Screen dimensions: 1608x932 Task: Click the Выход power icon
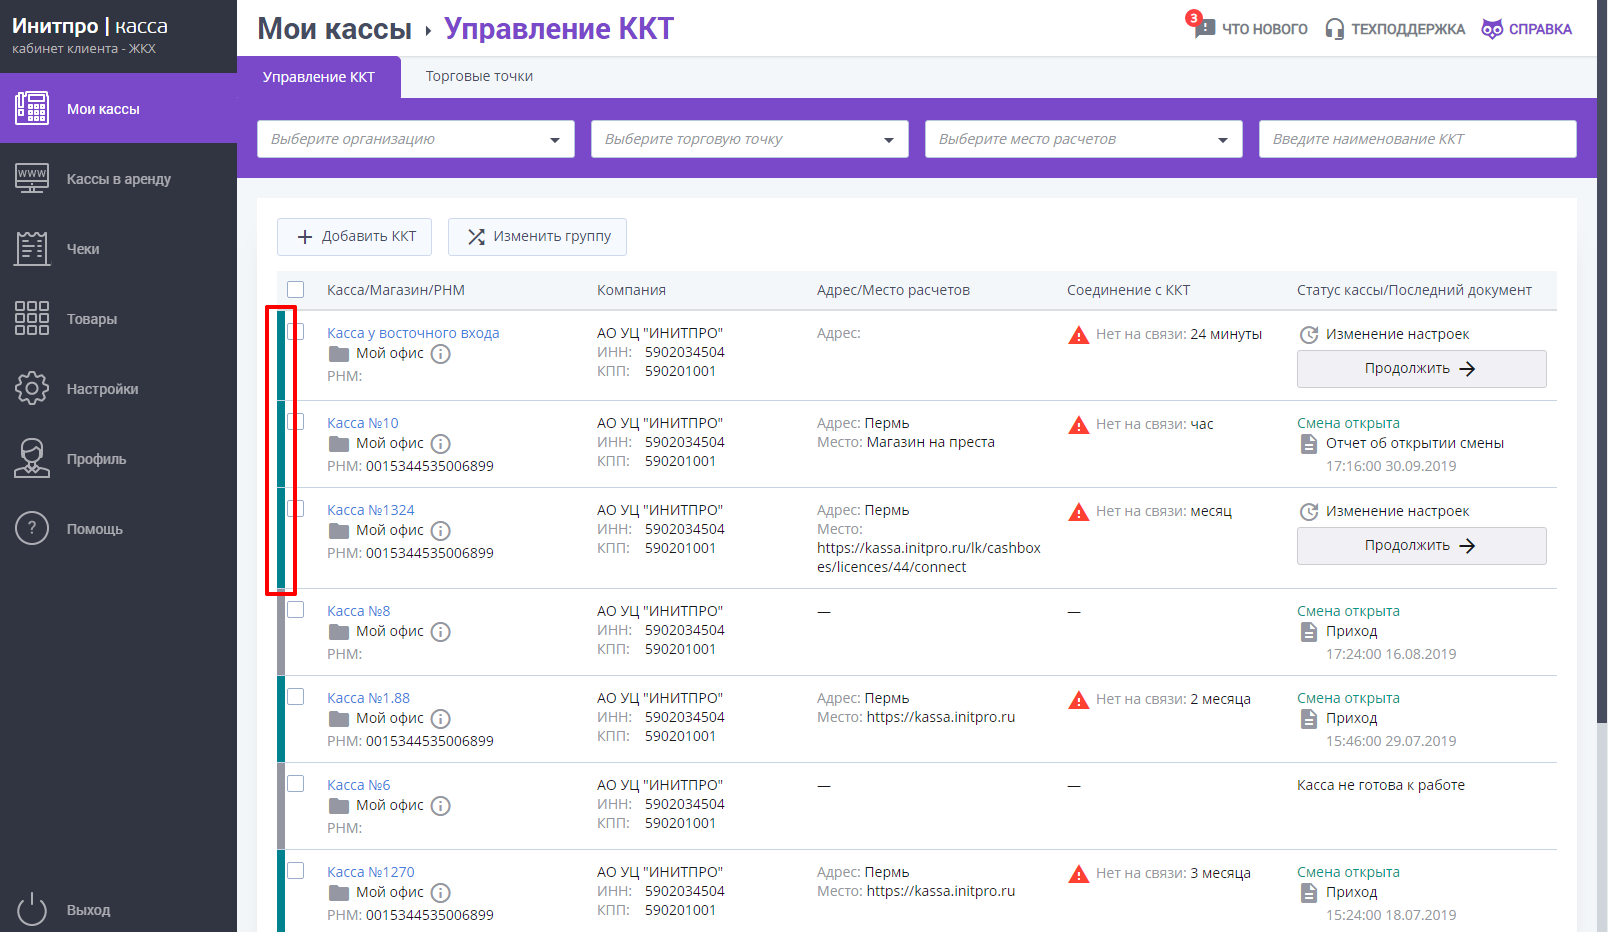32,909
